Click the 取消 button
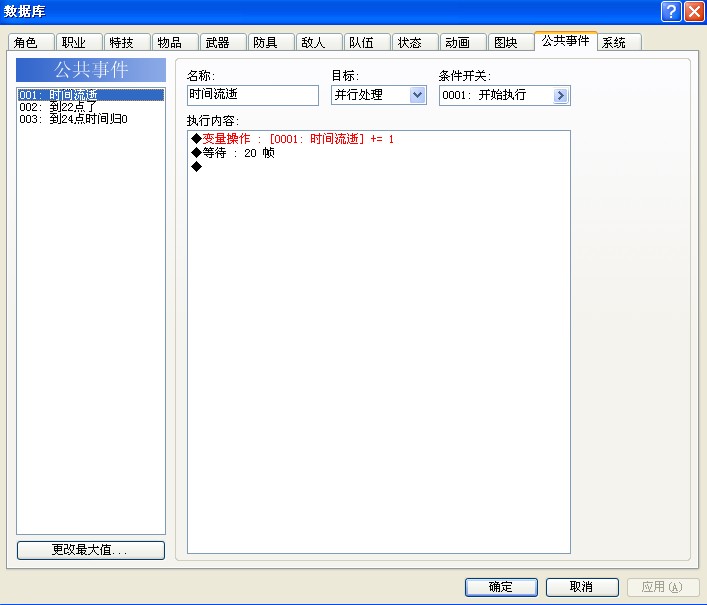 point(582,587)
